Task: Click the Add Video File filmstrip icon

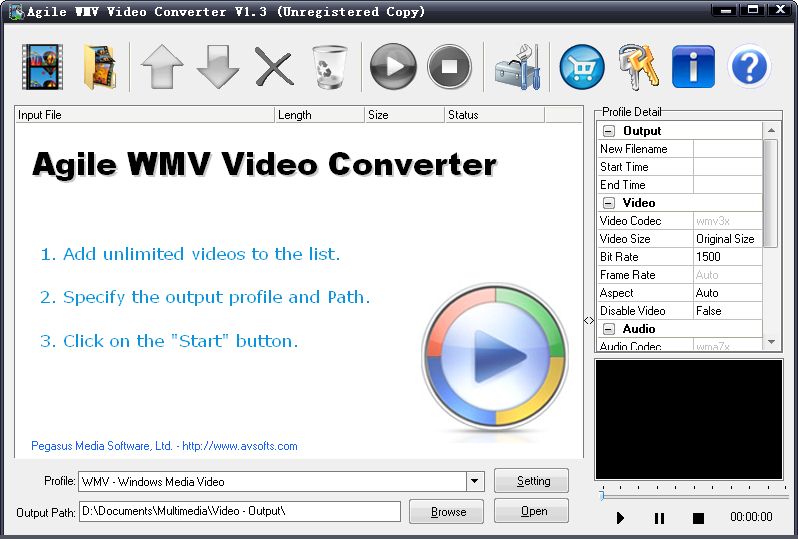Action: coord(42,67)
